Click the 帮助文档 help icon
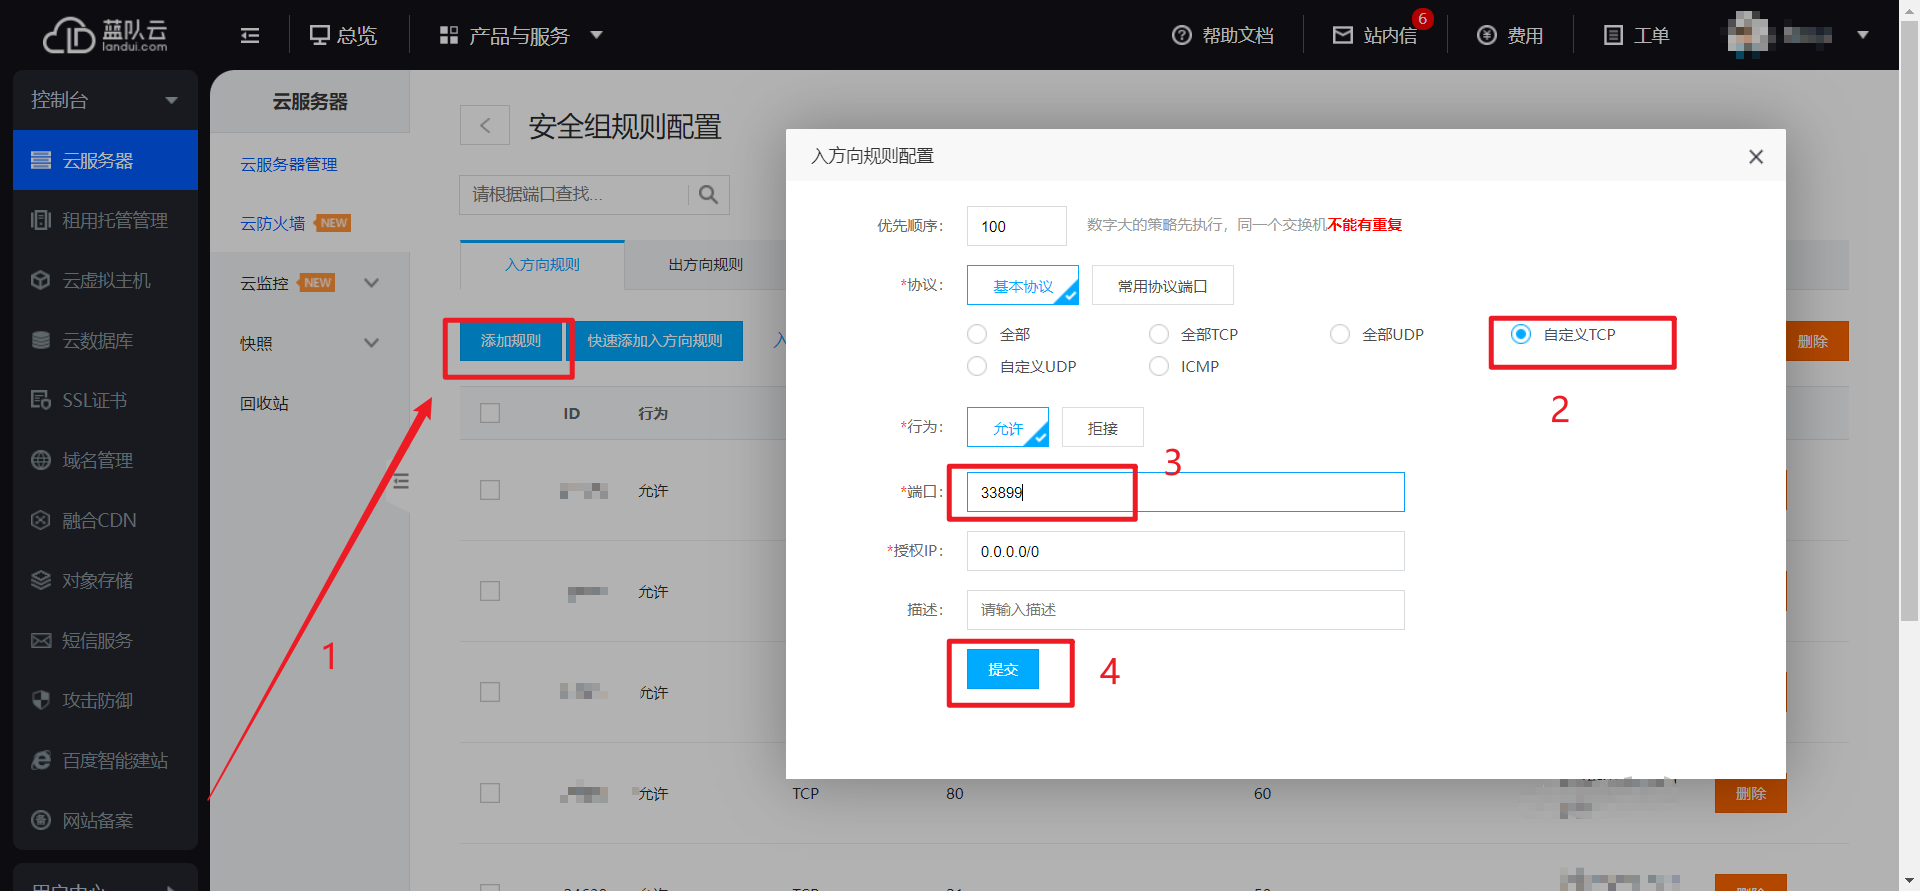The image size is (1920, 891). click(1181, 36)
